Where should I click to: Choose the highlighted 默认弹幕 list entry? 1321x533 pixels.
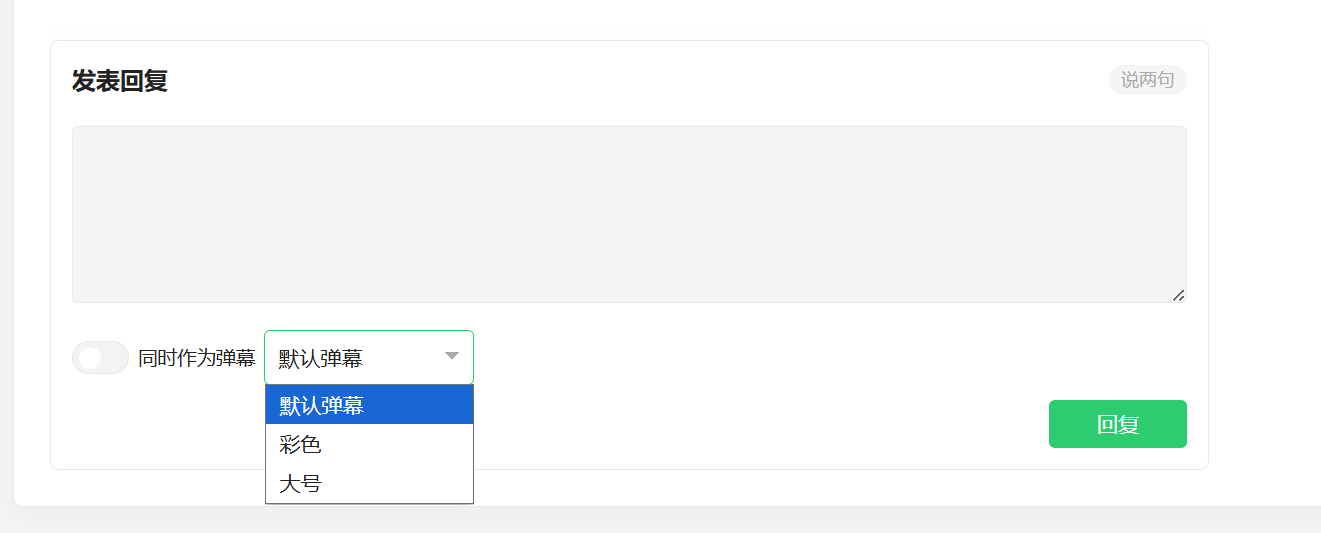pyautogui.click(x=369, y=405)
